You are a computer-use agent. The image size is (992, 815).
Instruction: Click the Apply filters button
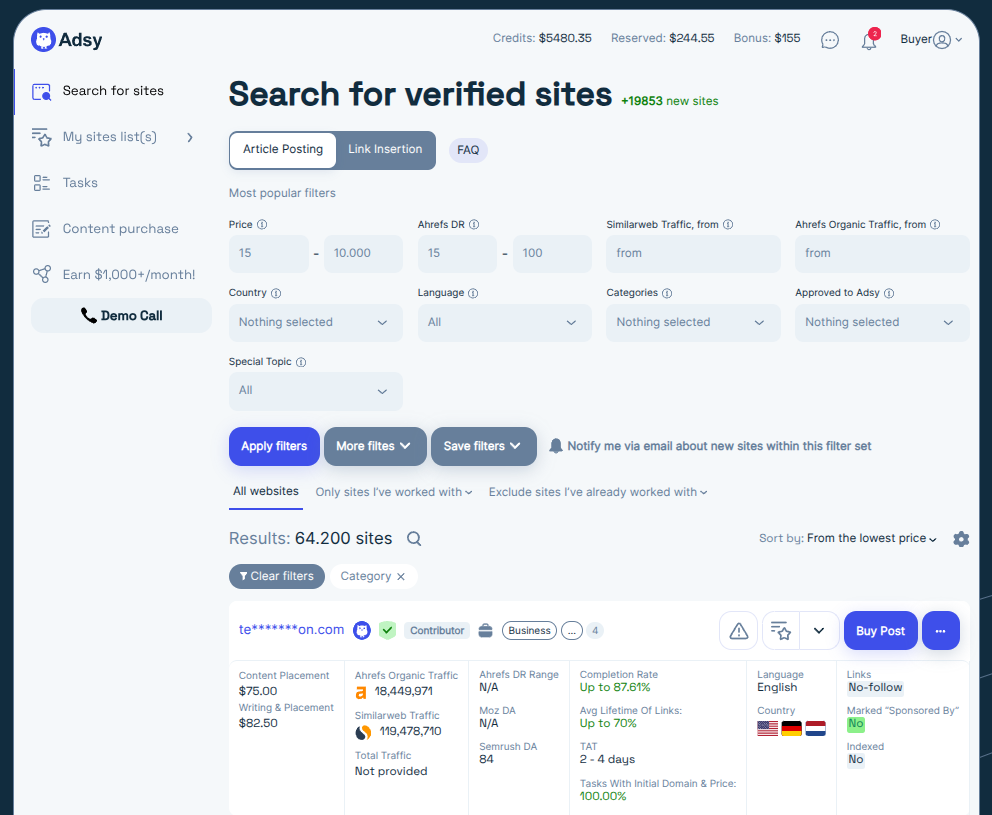pos(274,446)
